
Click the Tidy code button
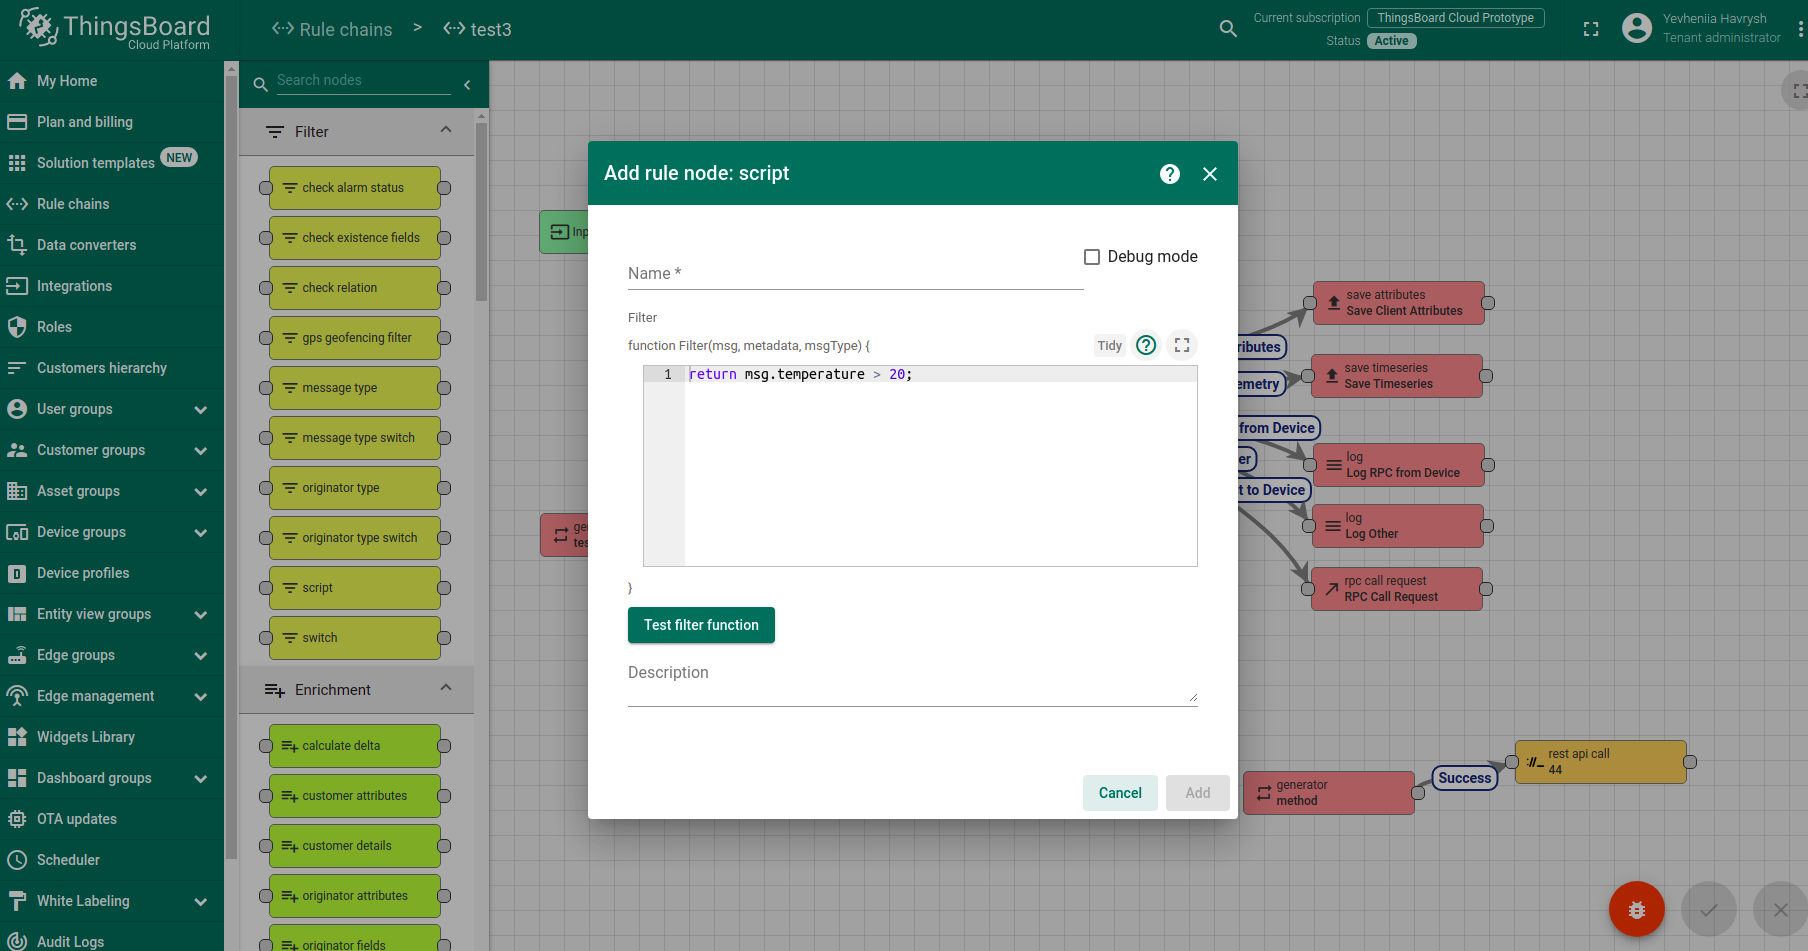pyautogui.click(x=1110, y=345)
